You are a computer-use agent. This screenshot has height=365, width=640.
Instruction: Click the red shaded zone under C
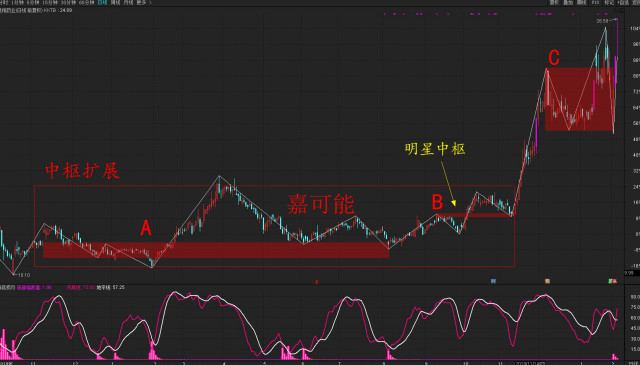(579, 99)
